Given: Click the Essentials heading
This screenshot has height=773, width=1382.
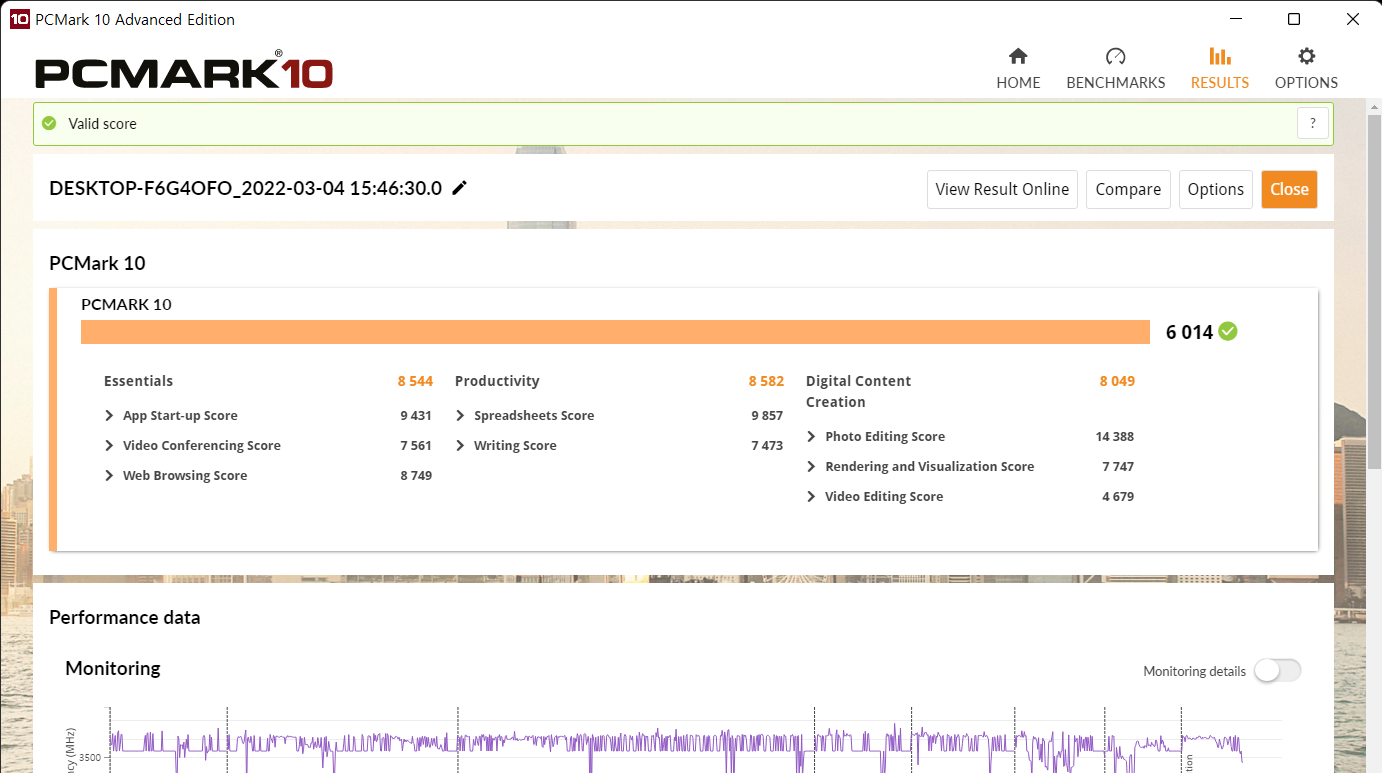Looking at the screenshot, I should [x=138, y=381].
